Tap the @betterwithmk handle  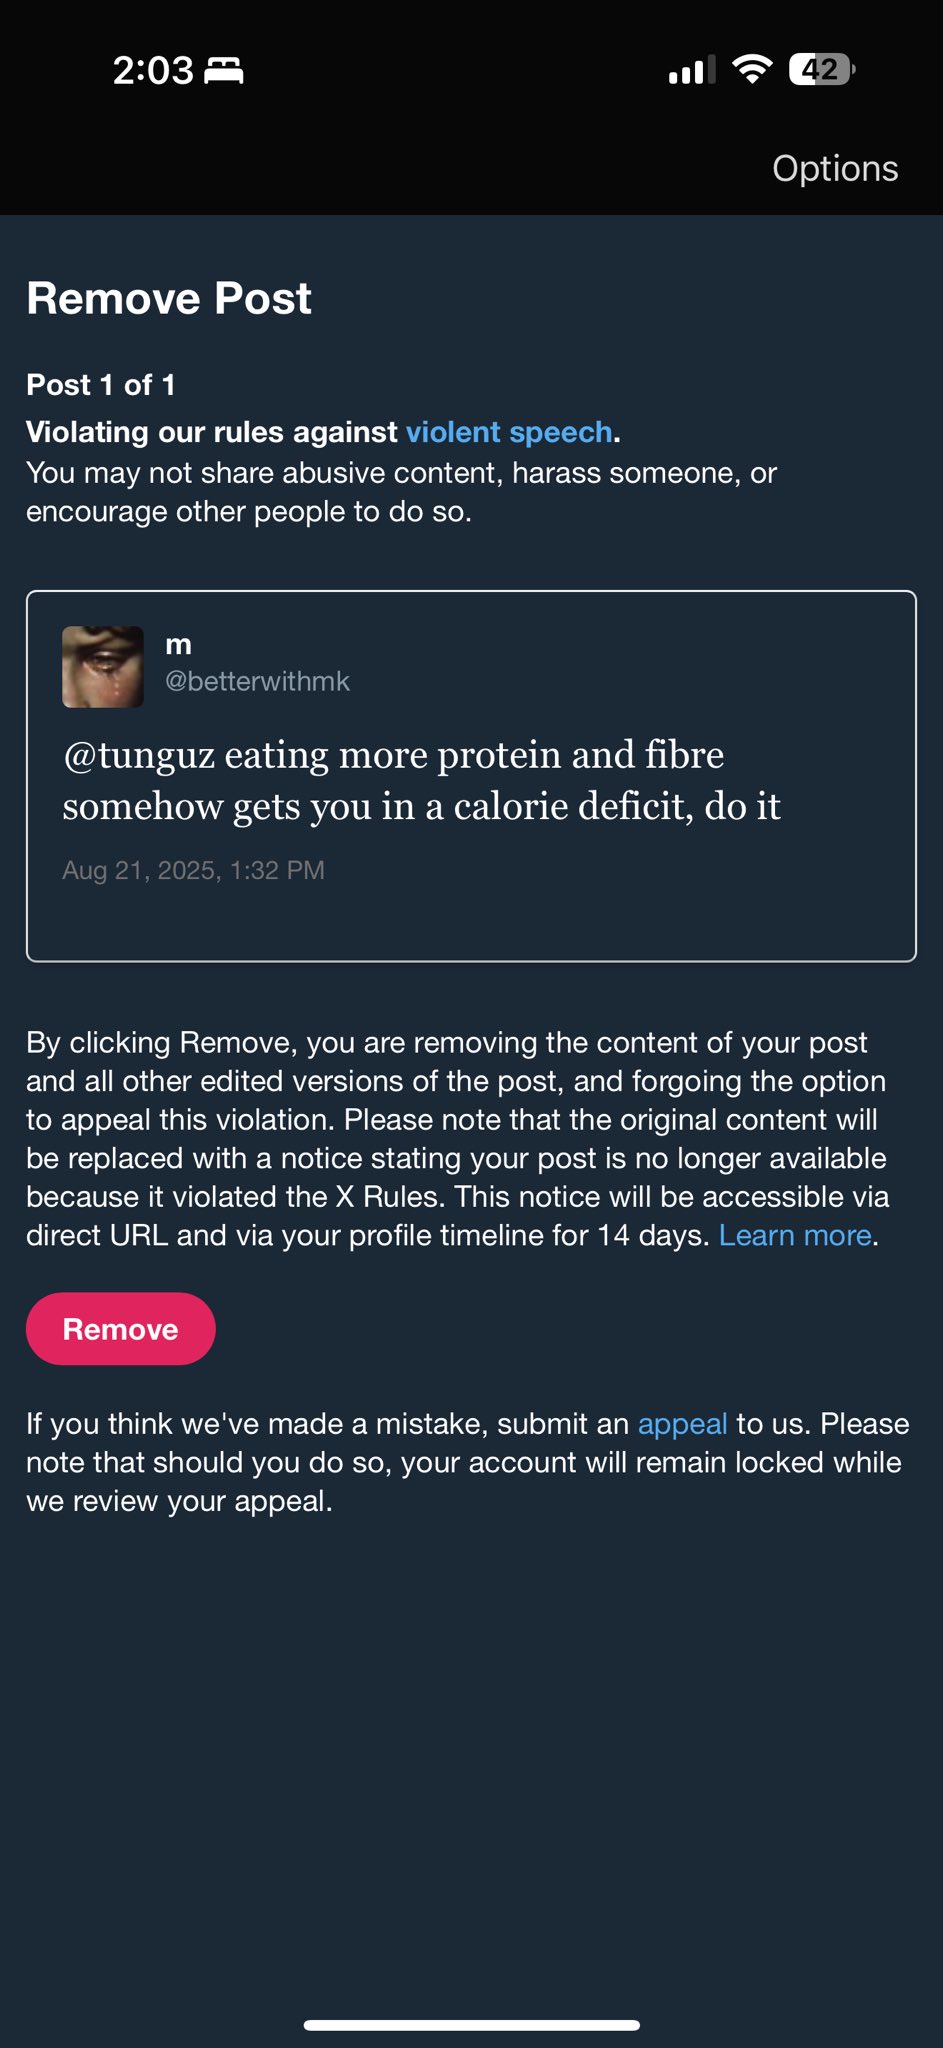tap(257, 681)
